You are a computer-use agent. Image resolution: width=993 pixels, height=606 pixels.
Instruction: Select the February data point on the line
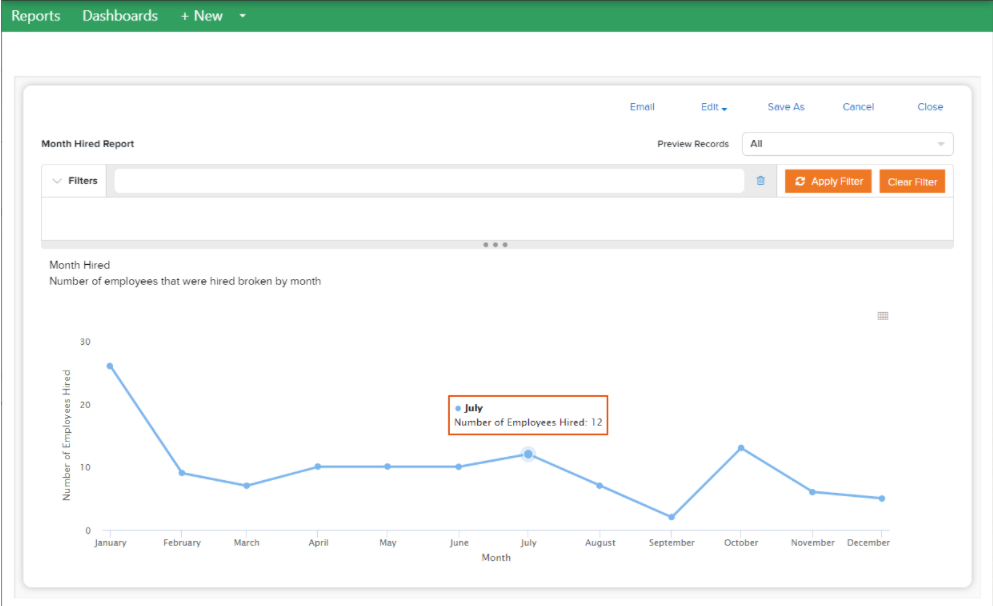182,473
